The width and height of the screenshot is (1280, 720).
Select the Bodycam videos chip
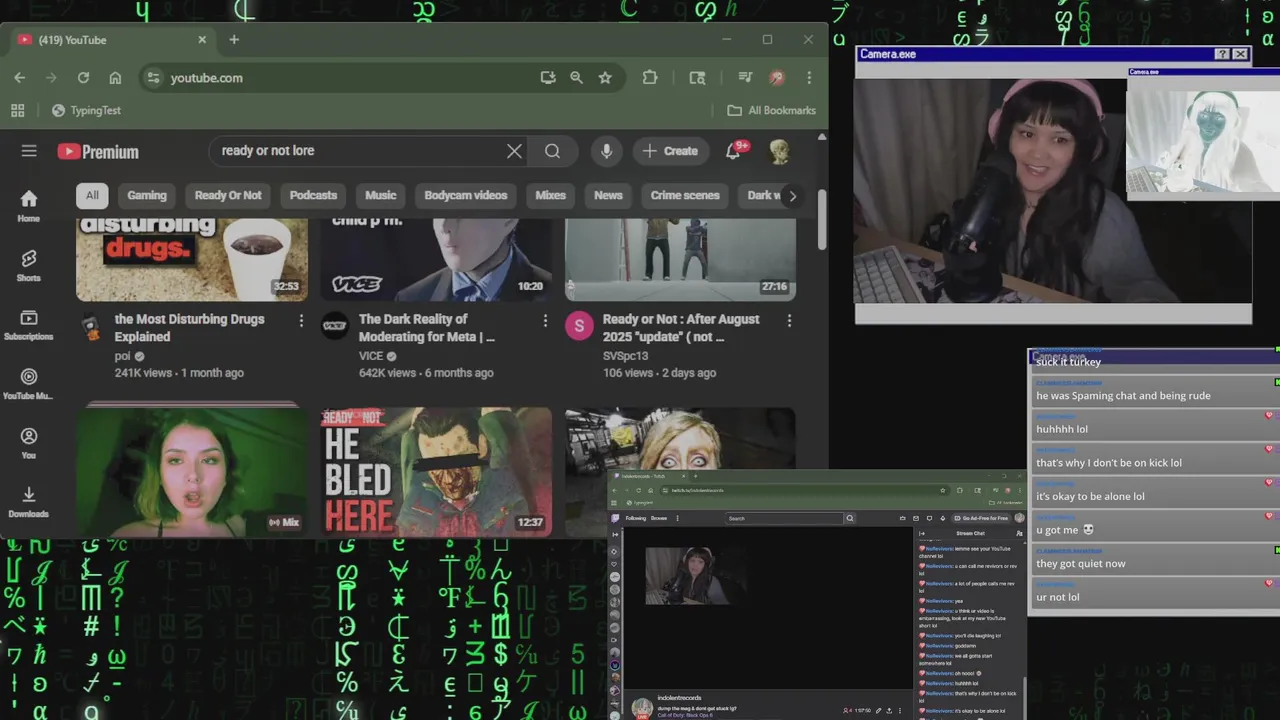465,195
